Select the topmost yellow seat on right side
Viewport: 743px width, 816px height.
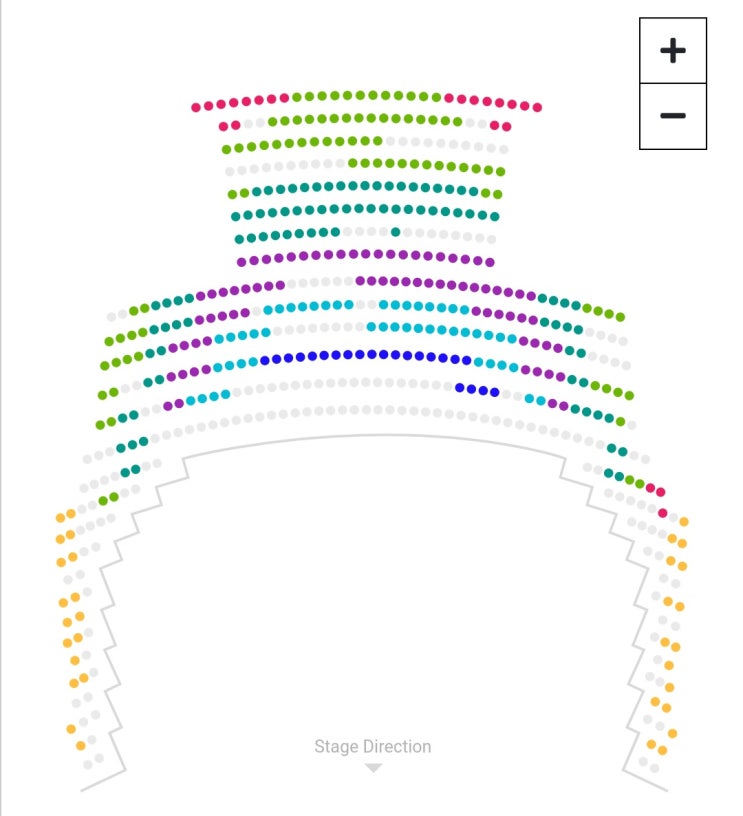[684, 521]
